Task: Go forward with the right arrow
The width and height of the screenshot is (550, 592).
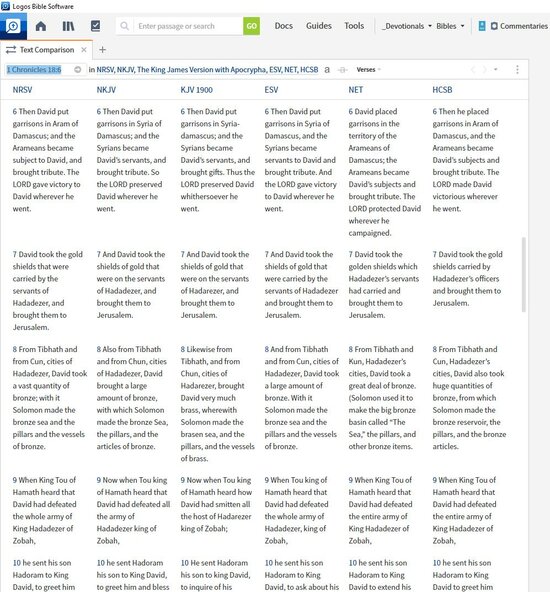Action: [x=484, y=69]
